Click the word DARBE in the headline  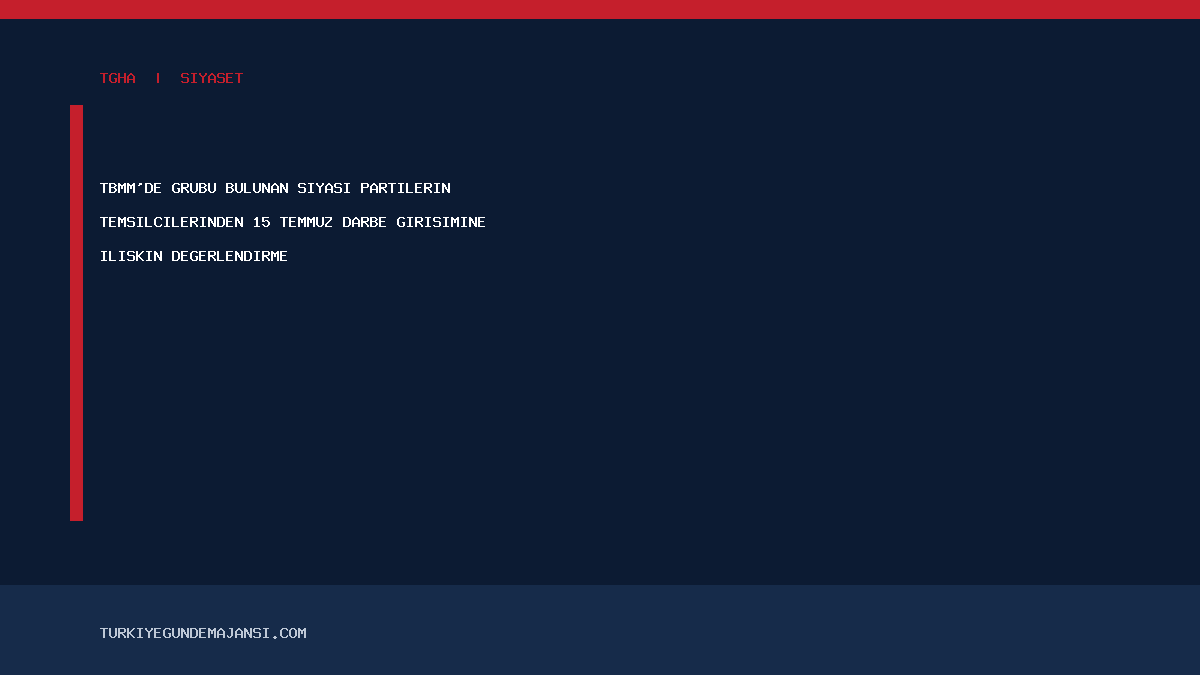pyautogui.click(x=365, y=222)
